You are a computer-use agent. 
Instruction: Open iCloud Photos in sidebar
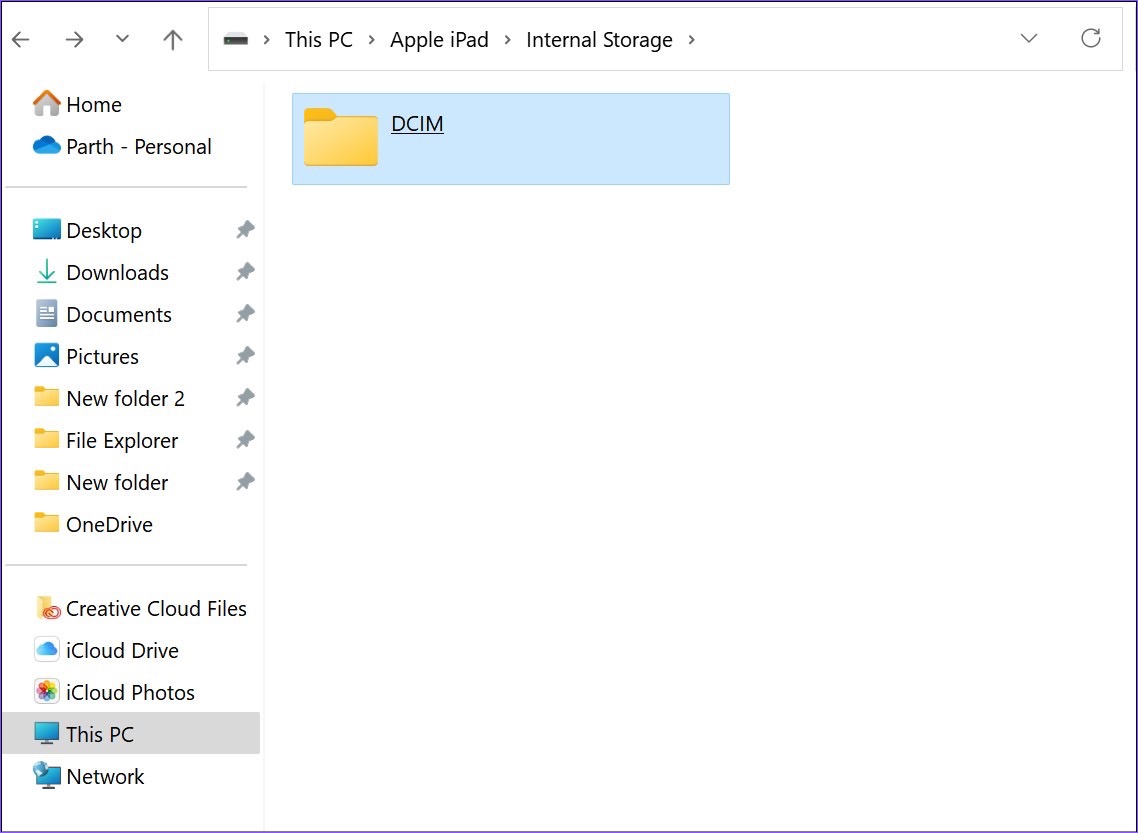click(131, 693)
